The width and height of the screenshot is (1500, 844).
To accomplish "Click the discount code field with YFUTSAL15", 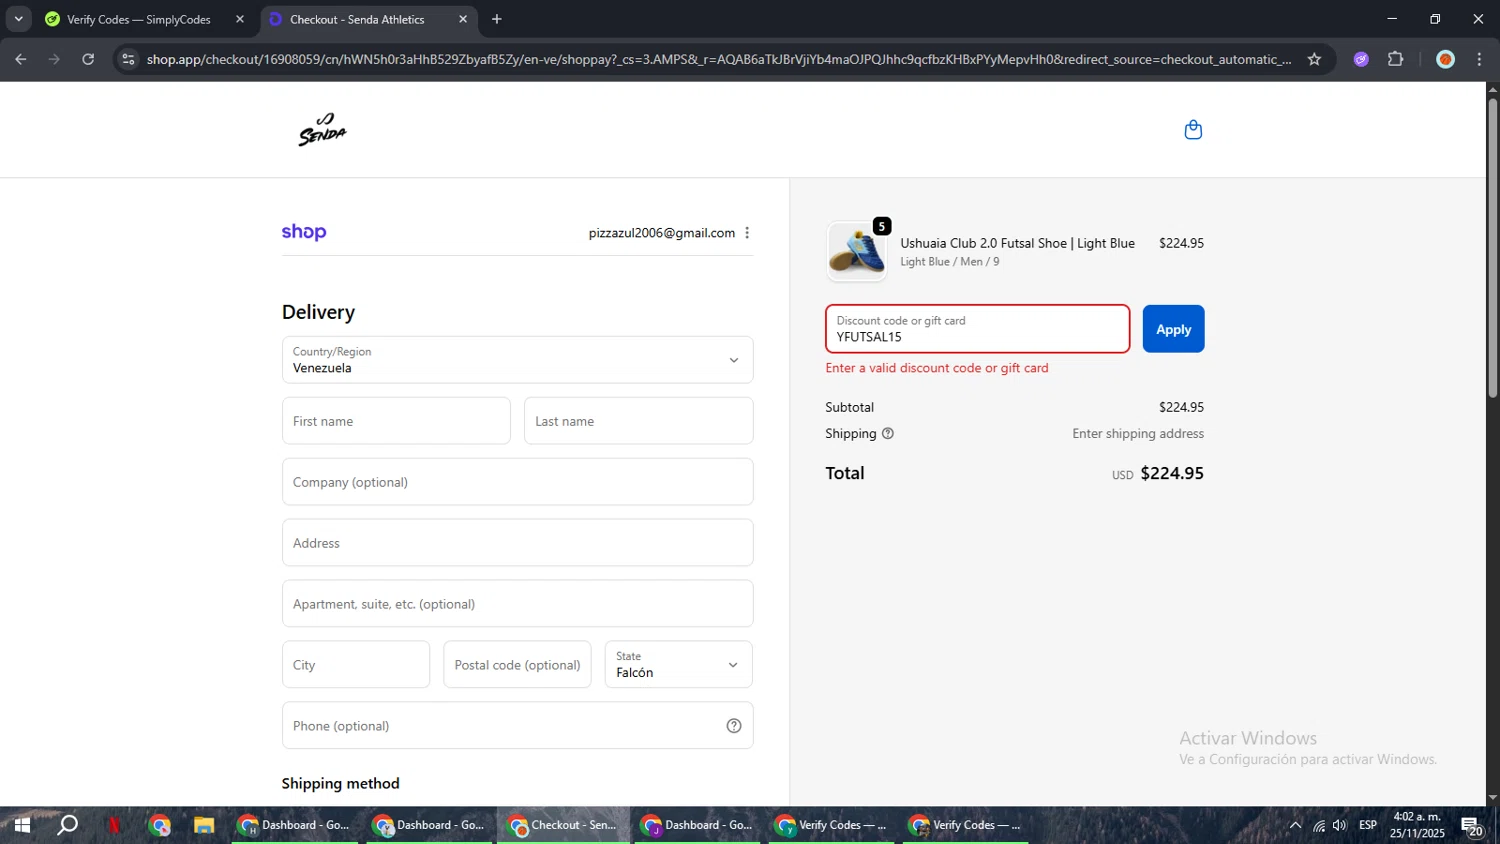I will click(x=978, y=329).
